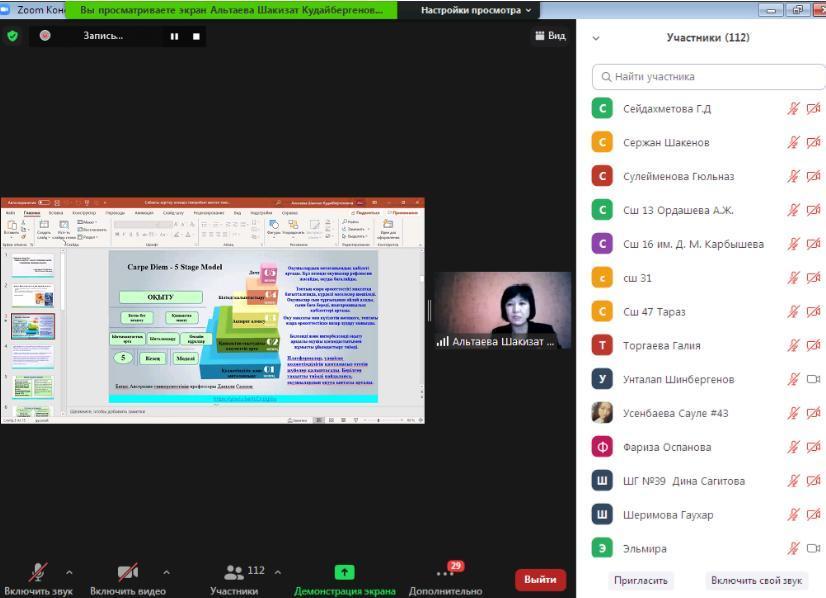This screenshot has width=826, height=598.
Task: Open the Настройки просмотра dropdown
Action: click(x=476, y=10)
